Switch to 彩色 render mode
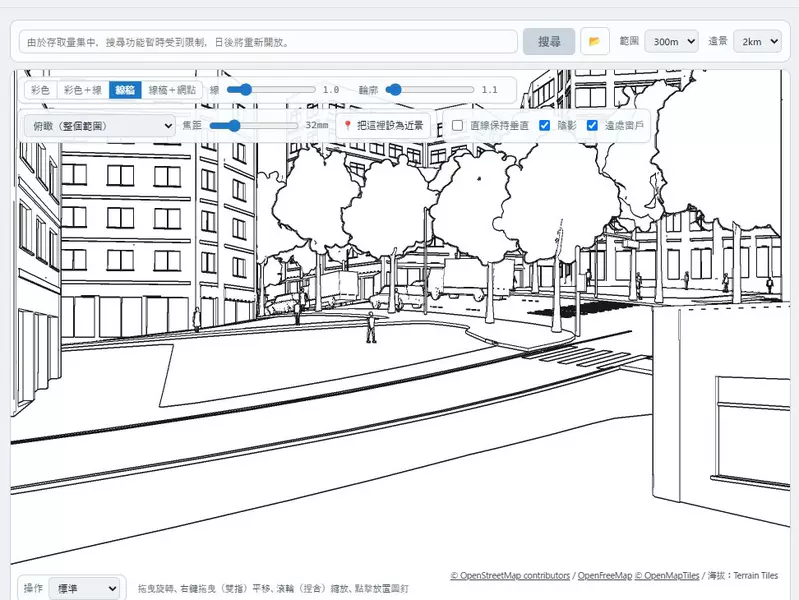Screen dimensions: 799x600 40,90
